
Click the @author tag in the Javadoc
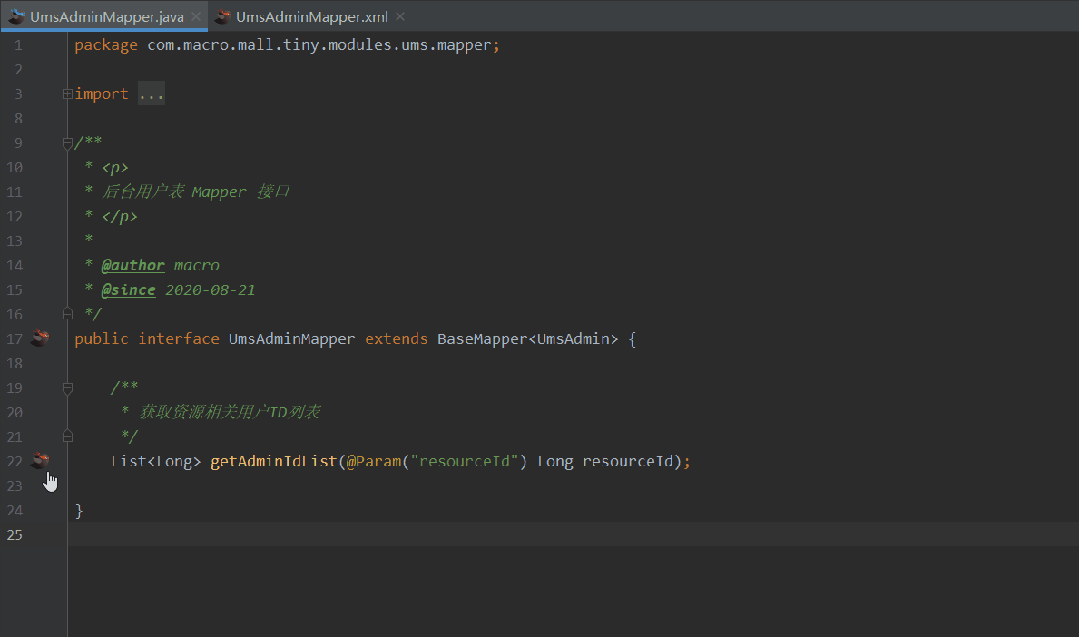click(x=133, y=264)
